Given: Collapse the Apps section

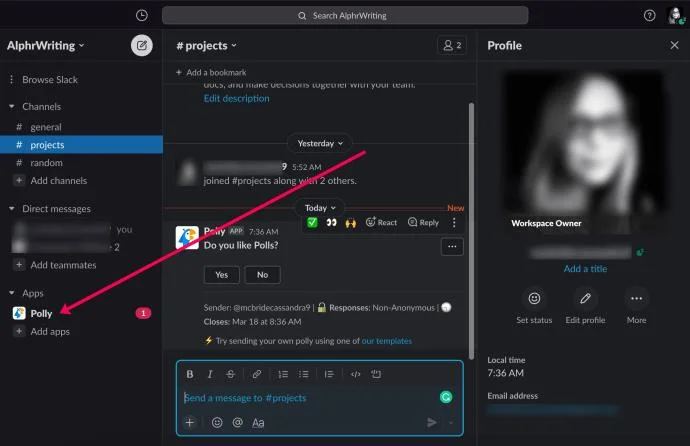Looking at the screenshot, I should [x=12, y=293].
